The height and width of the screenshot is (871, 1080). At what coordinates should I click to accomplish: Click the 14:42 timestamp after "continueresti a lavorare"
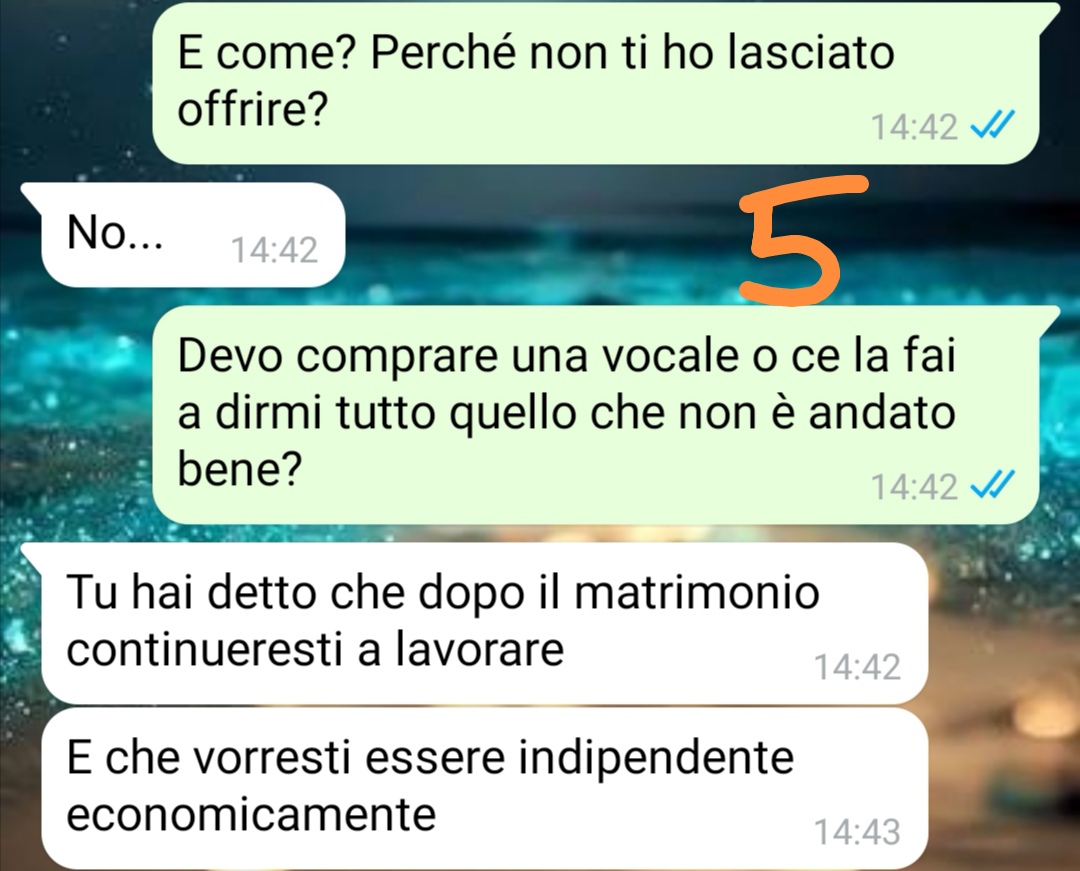857,667
